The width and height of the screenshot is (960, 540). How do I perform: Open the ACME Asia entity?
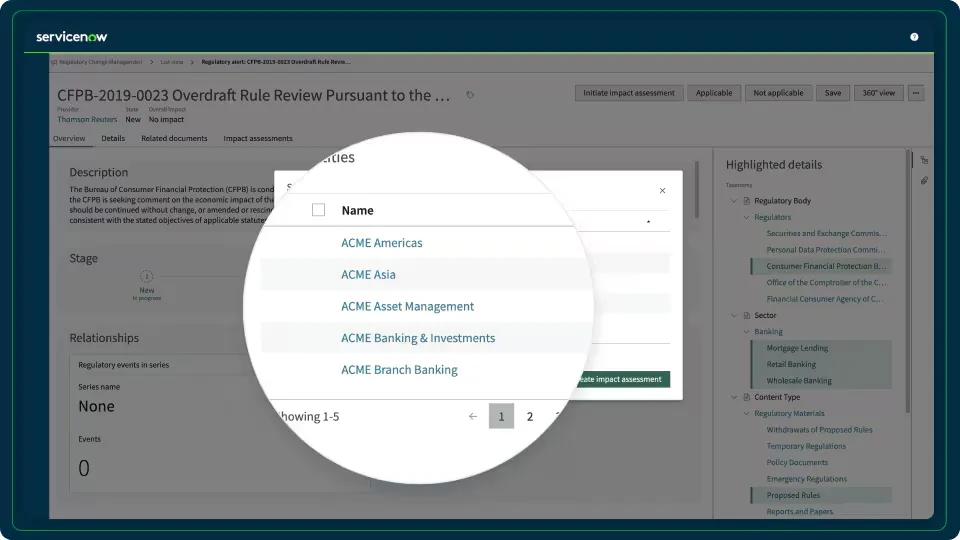tap(368, 274)
